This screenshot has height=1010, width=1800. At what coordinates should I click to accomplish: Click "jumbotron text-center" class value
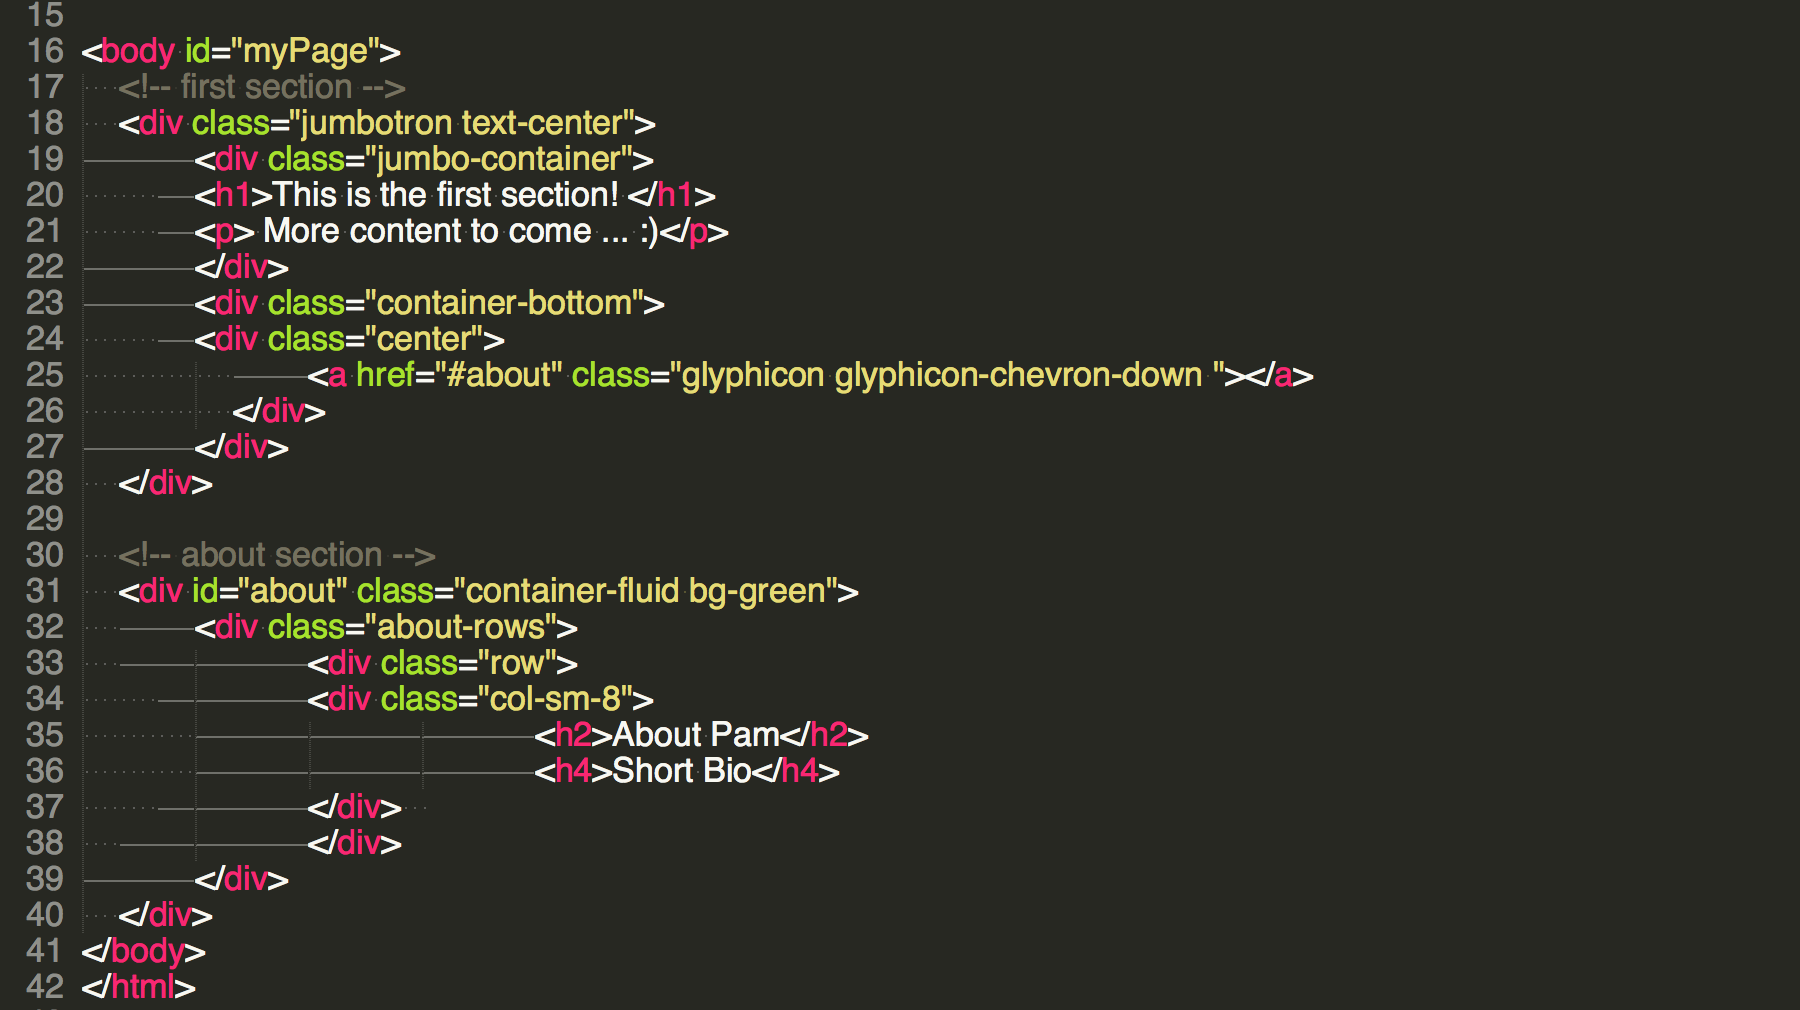click(x=462, y=123)
